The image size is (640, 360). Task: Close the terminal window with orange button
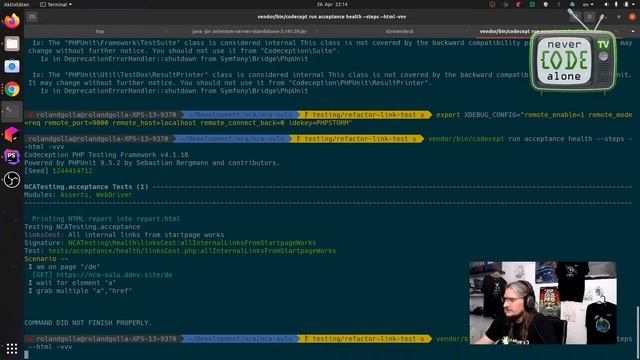tap(632, 17)
